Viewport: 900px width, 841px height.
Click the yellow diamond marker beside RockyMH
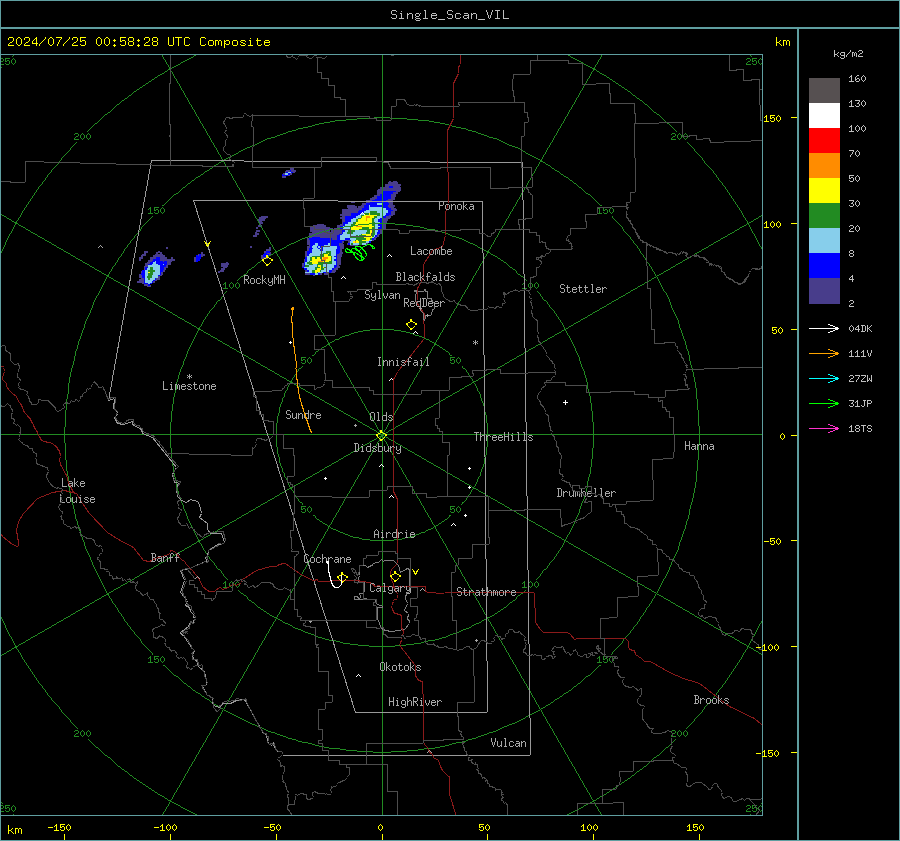click(267, 261)
